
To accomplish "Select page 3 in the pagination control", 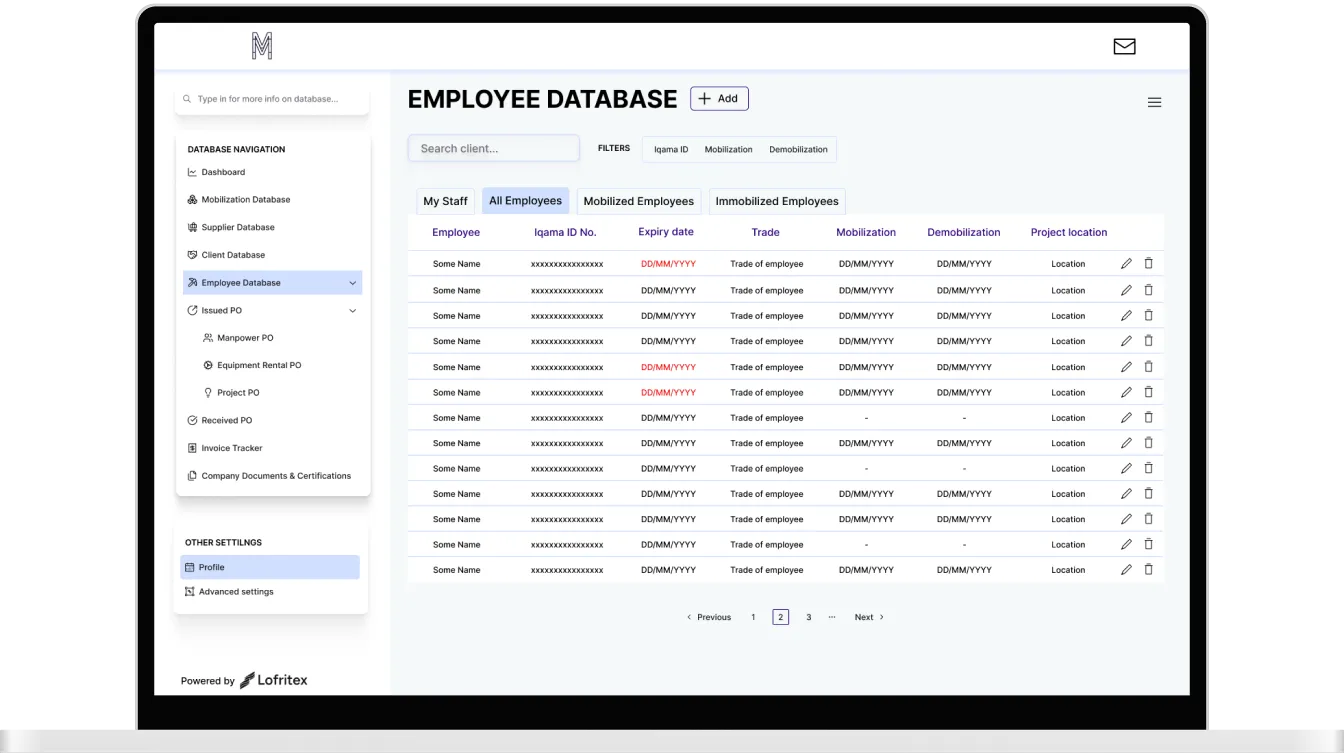I will coord(808,617).
